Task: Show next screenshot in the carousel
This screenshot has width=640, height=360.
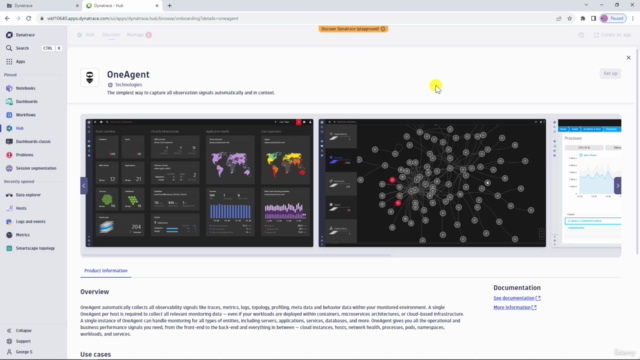Action: click(x=618, y=186)
